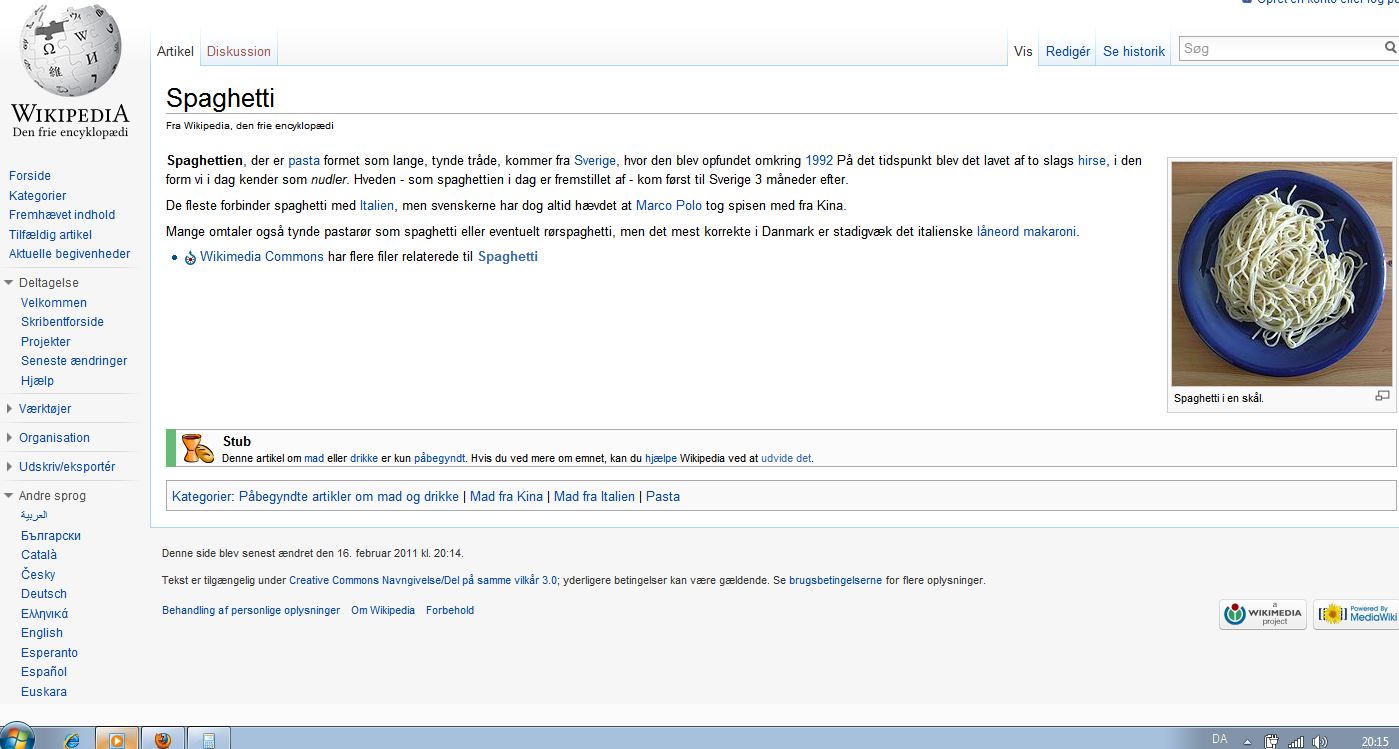Click the Søg search input field

[x=1280, y=48]
